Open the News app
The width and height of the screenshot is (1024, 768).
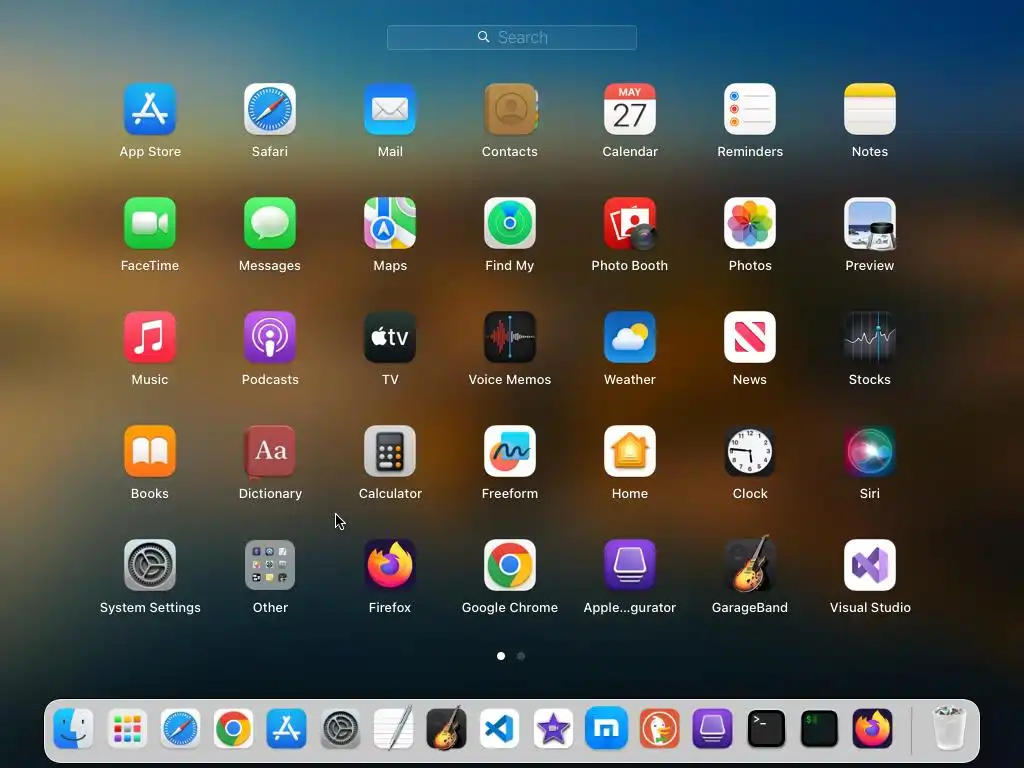(x=750, y=337)
